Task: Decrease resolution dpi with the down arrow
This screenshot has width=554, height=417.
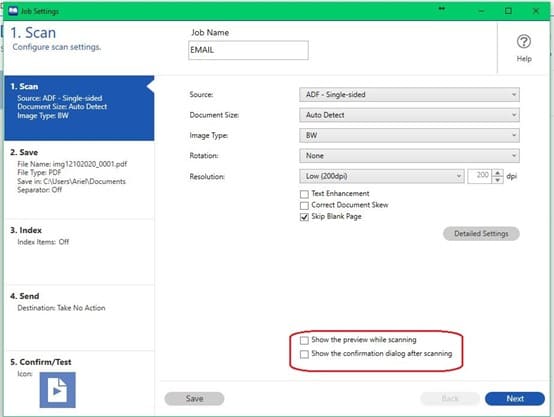Action: click(x=497, y=180)
